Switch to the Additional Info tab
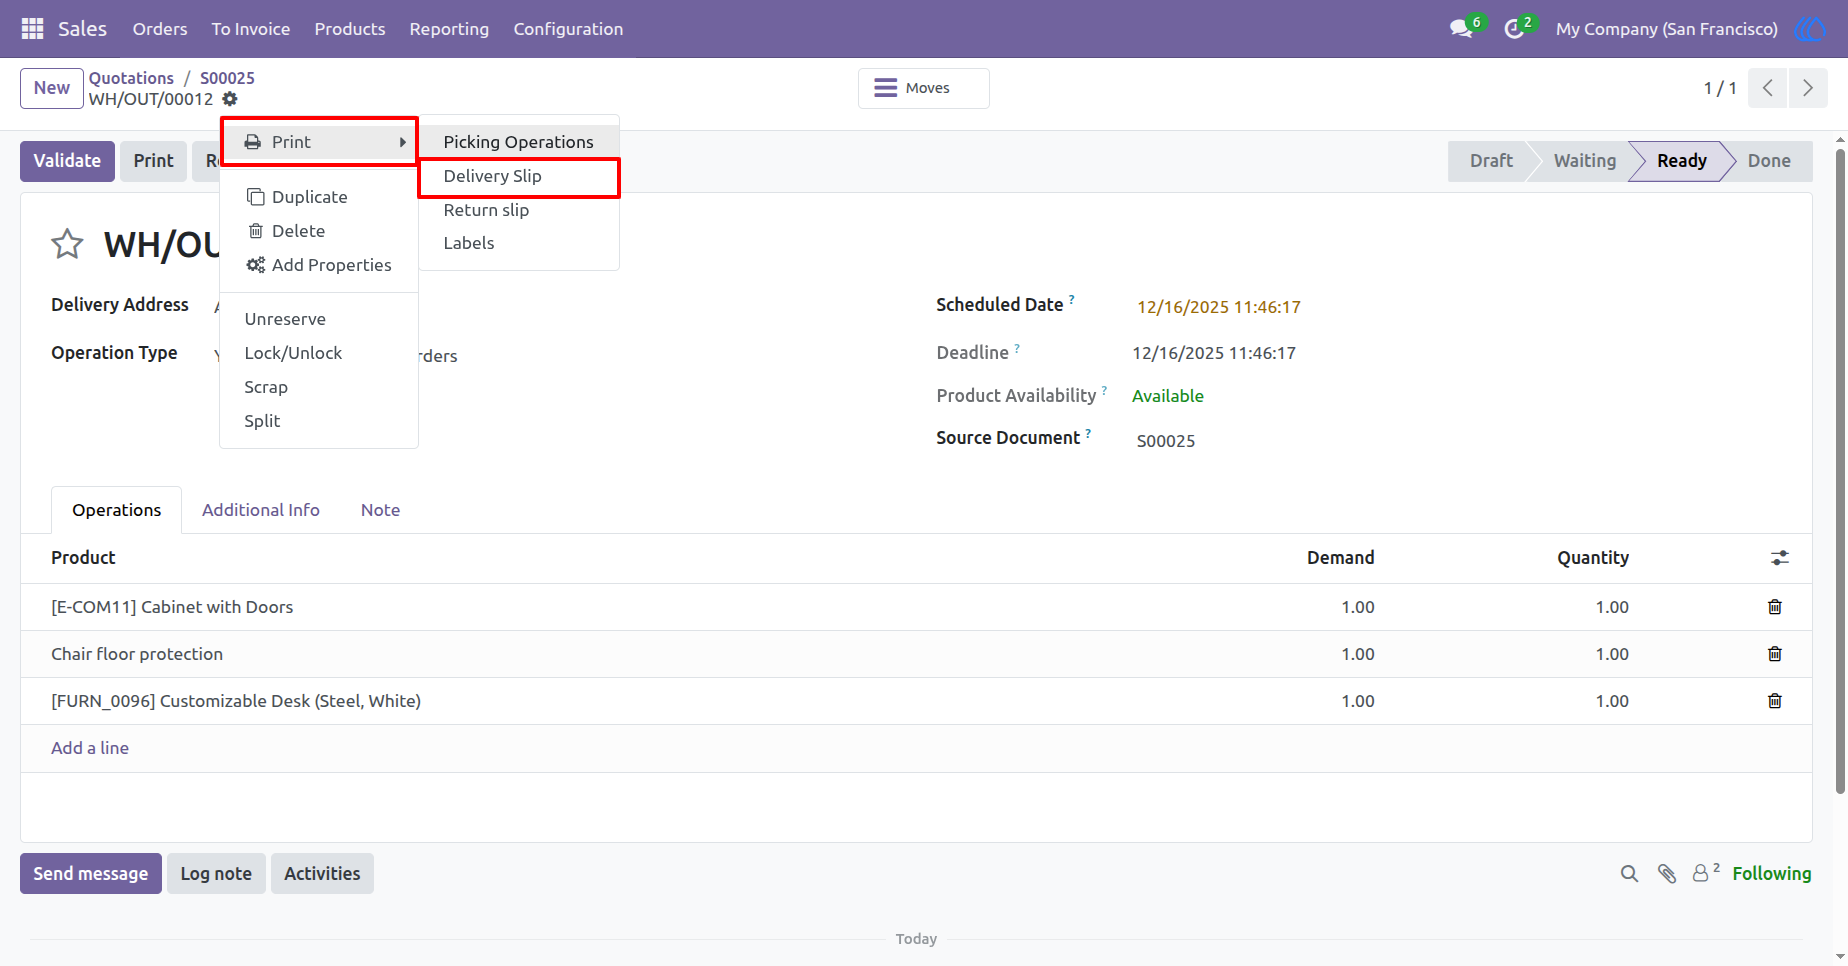 (261, 510)
